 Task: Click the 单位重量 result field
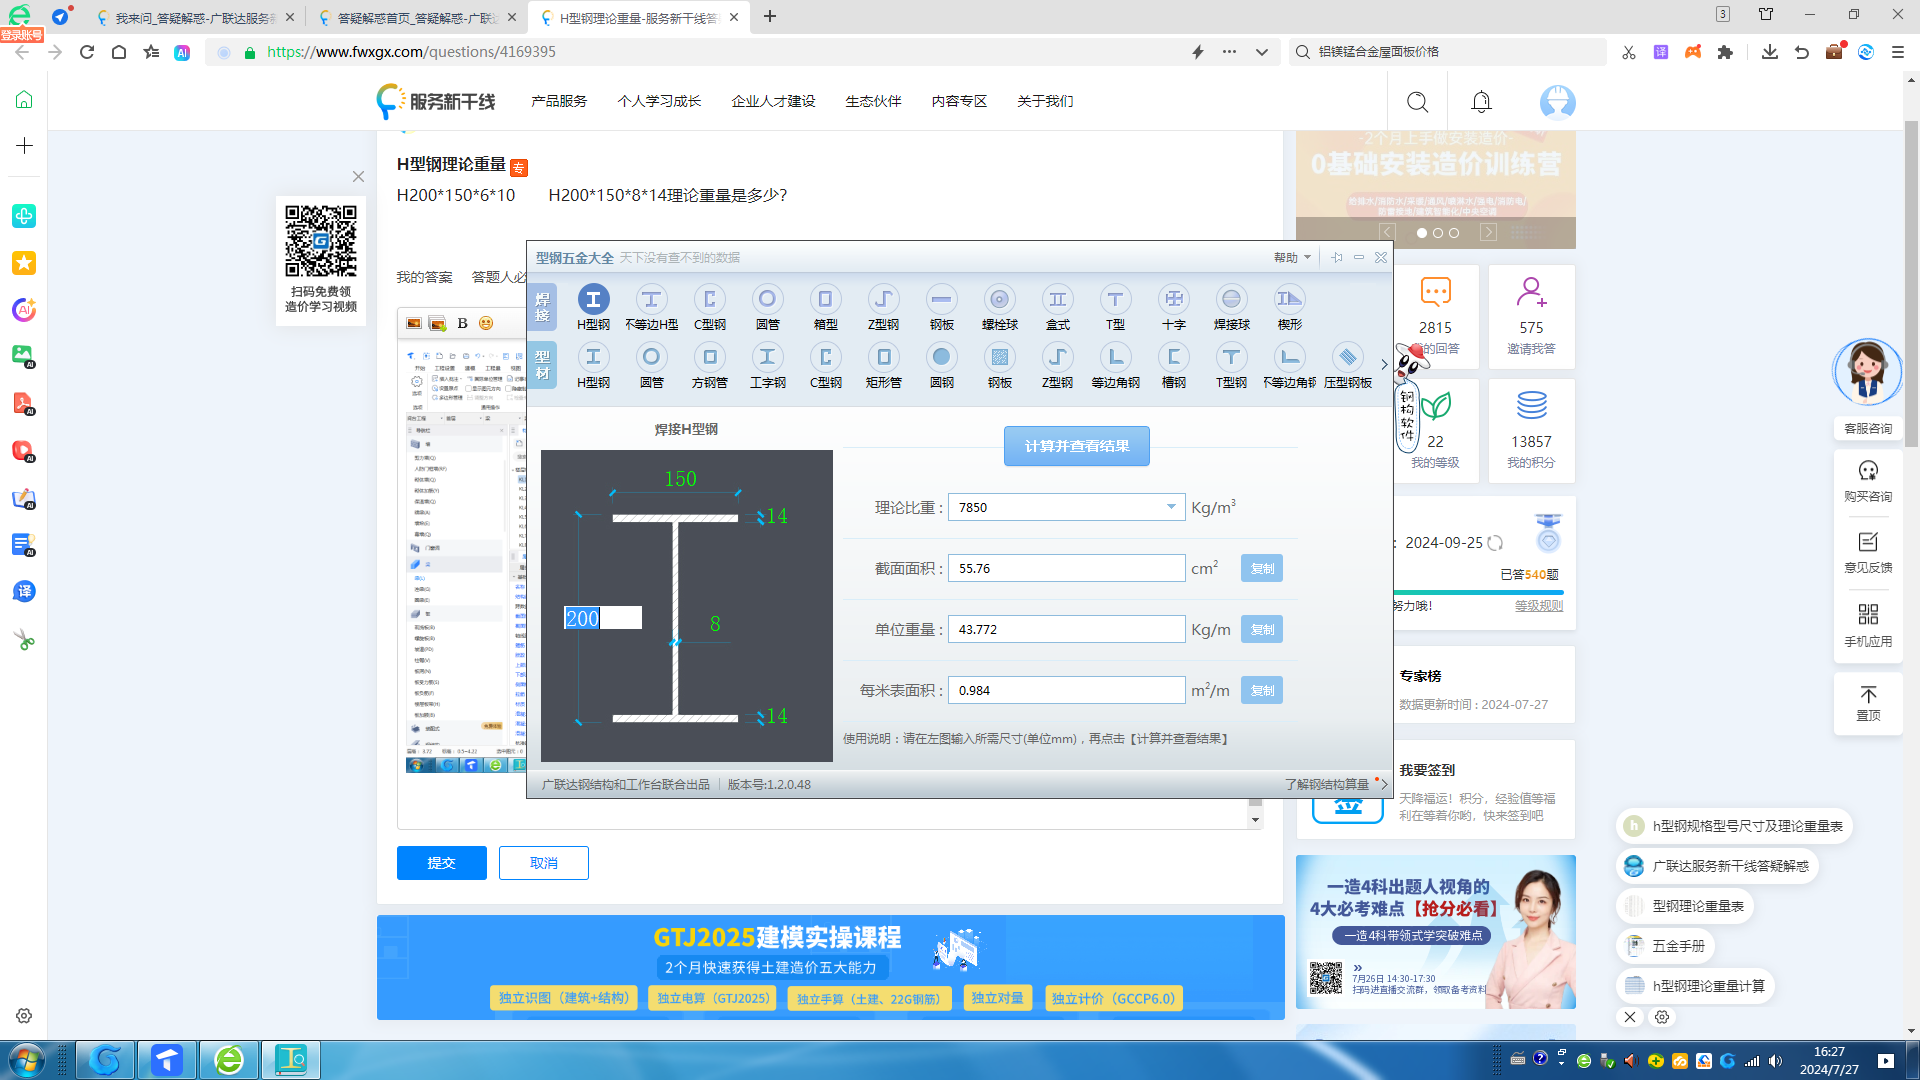(x=1066, y=629)
